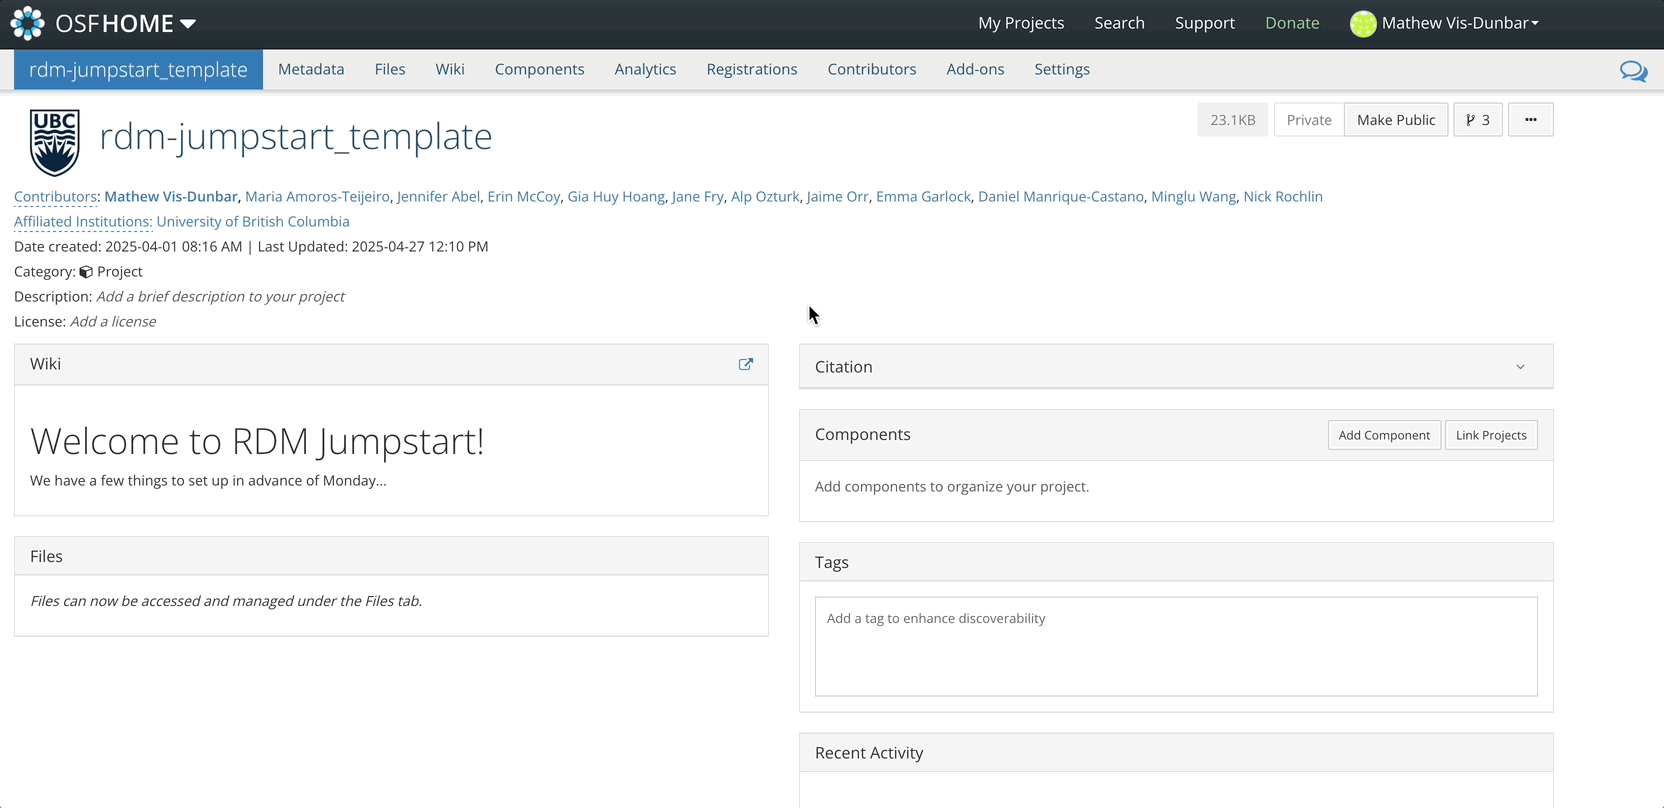
Task: Open the OSF HOME dropdown arrow
Action: click(188, 24)
